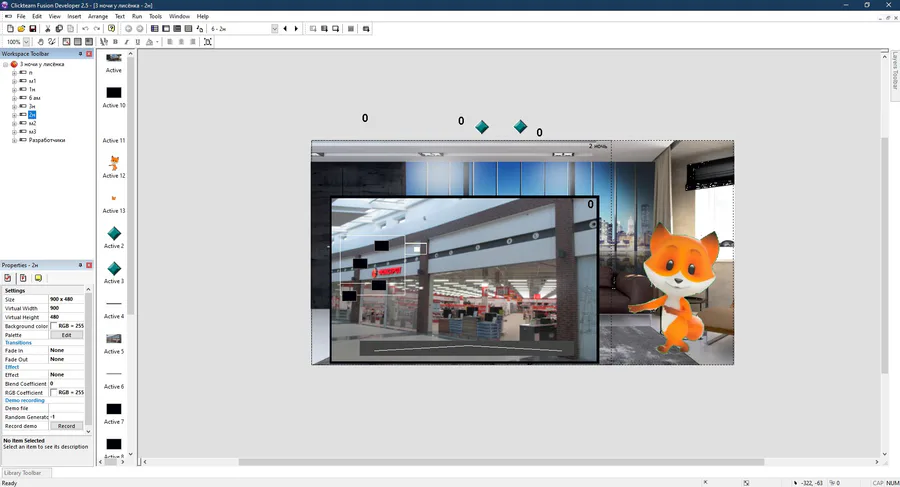The height and width of the screenshot is (487, 900).
Task: Select the orange fox character on canvas
Action: pos(676,288)
